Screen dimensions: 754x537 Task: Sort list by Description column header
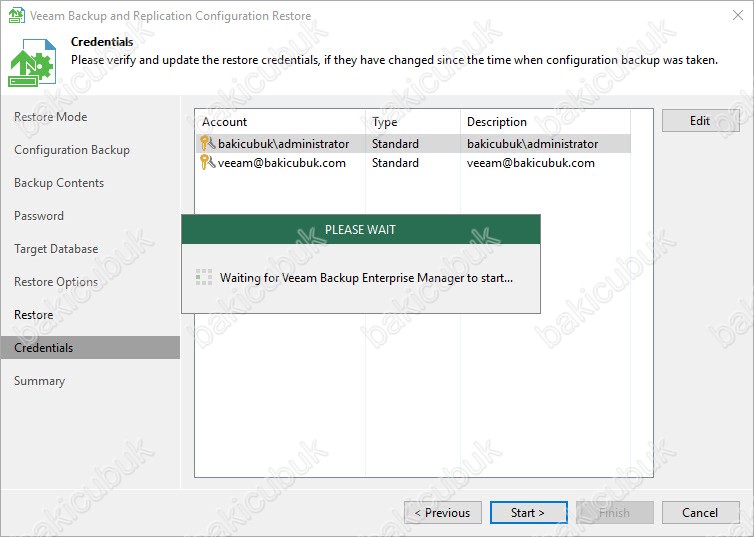[545, 122]
